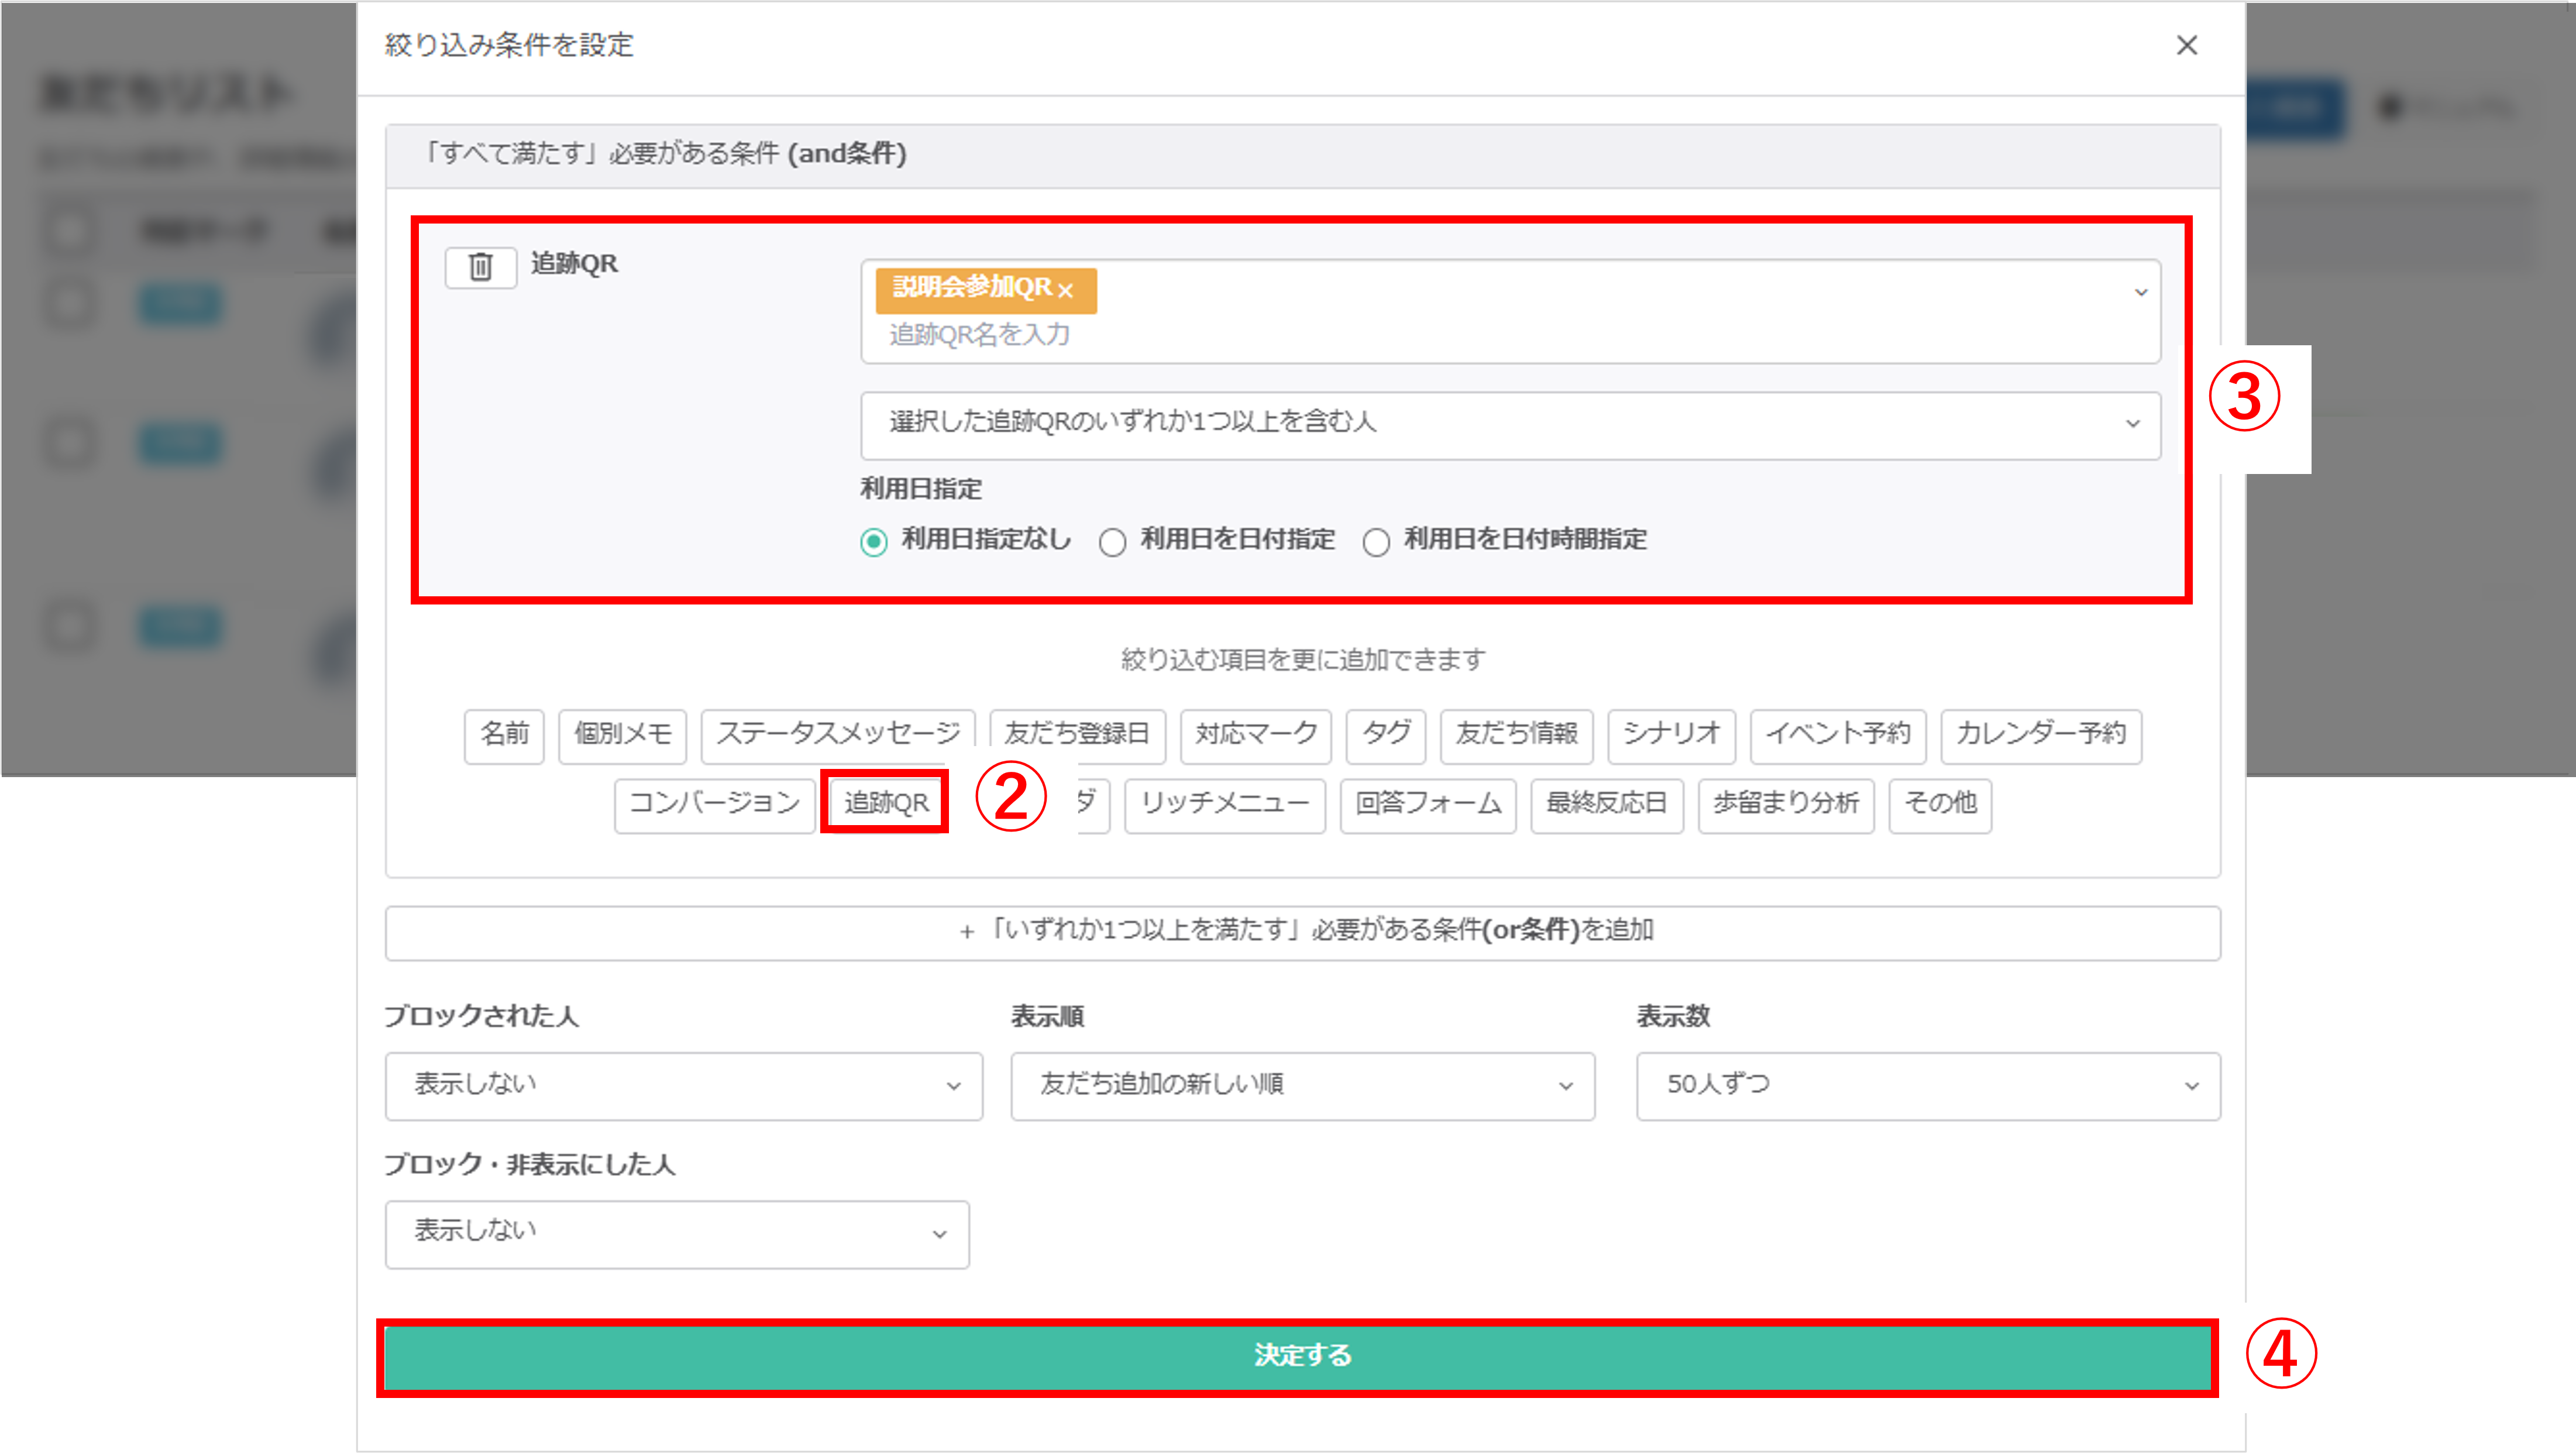
Task: Add the 回答フォーム filter item
Action: pos(1427,805)
